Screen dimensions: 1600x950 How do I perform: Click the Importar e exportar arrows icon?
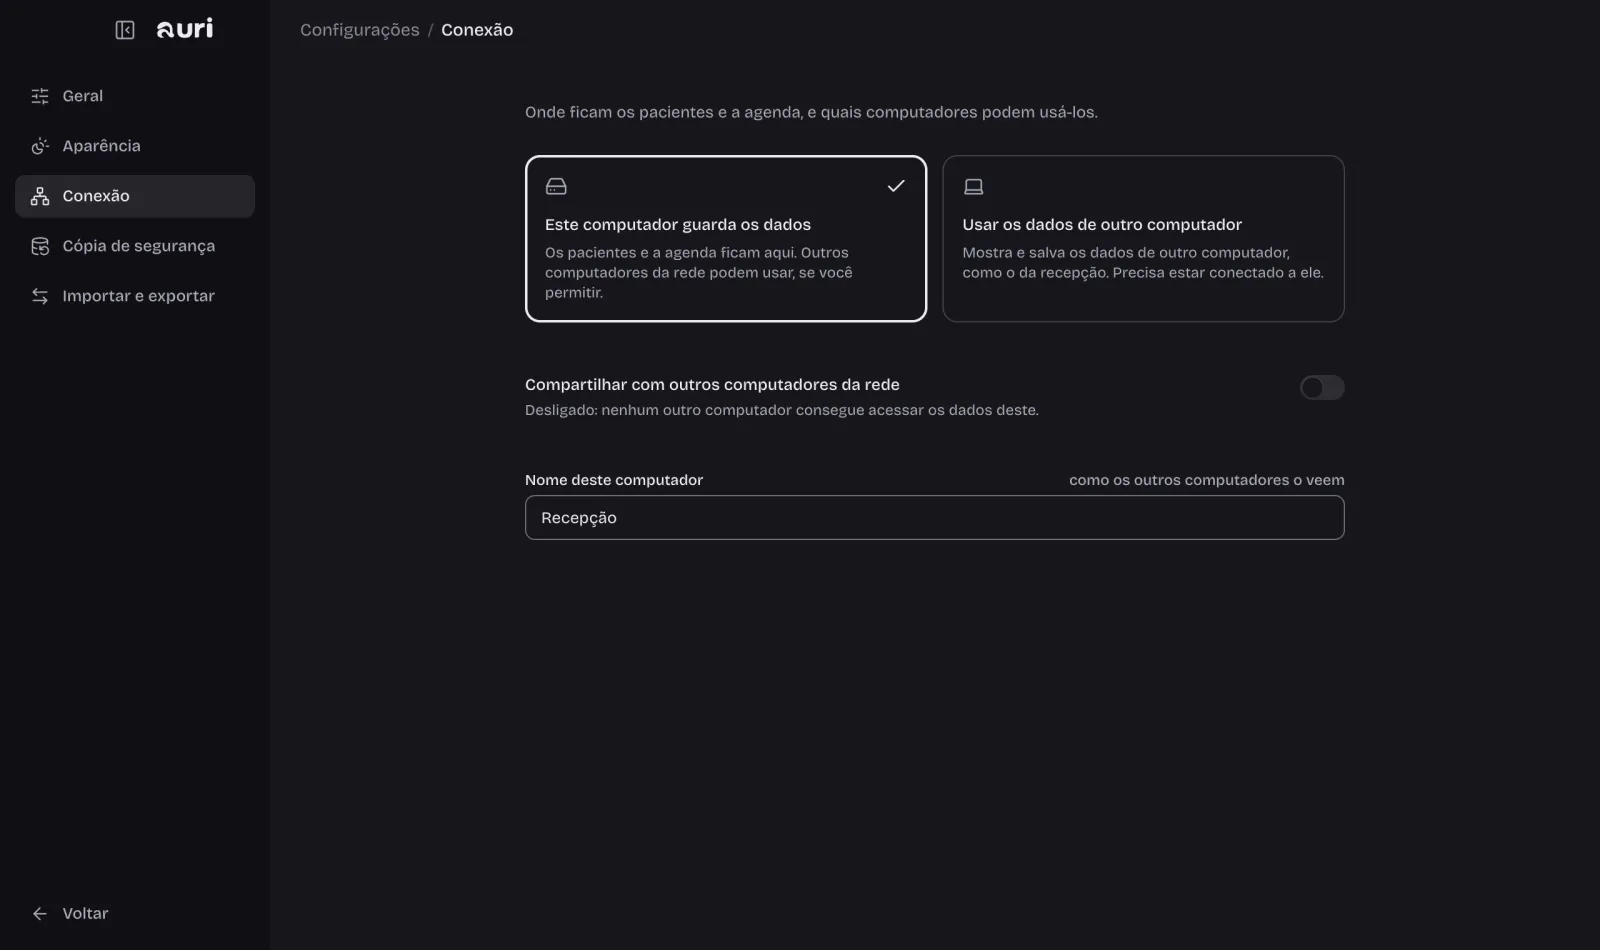coord(40,296)
